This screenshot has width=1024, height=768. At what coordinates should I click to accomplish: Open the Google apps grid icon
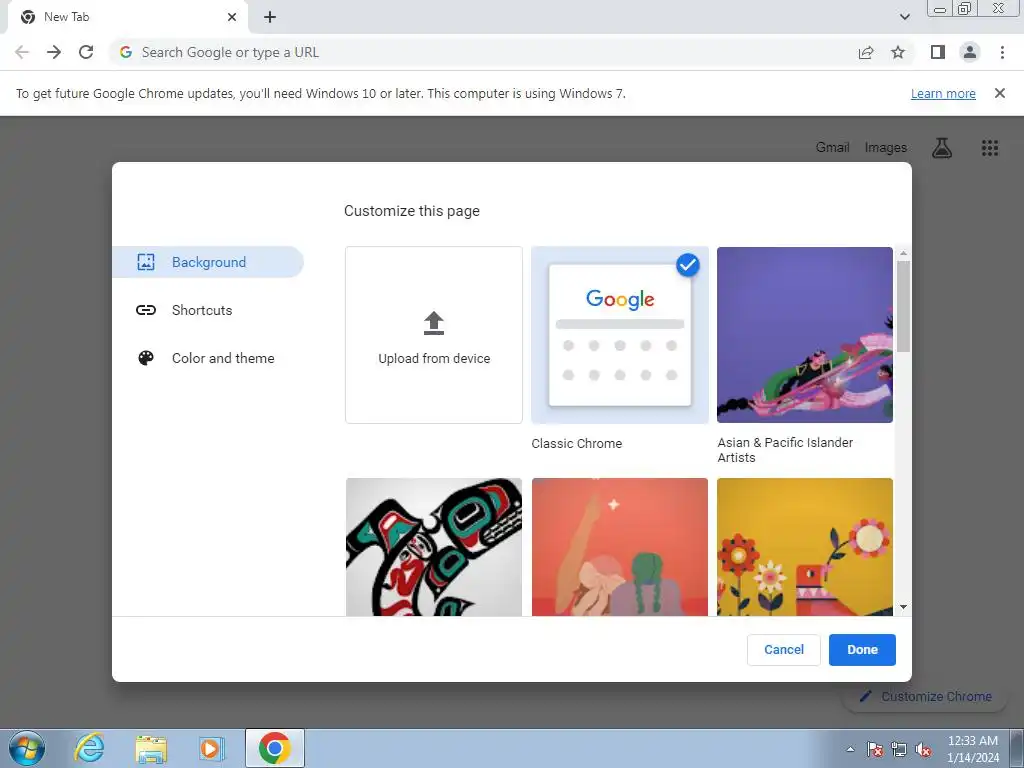tap(990, 148)
